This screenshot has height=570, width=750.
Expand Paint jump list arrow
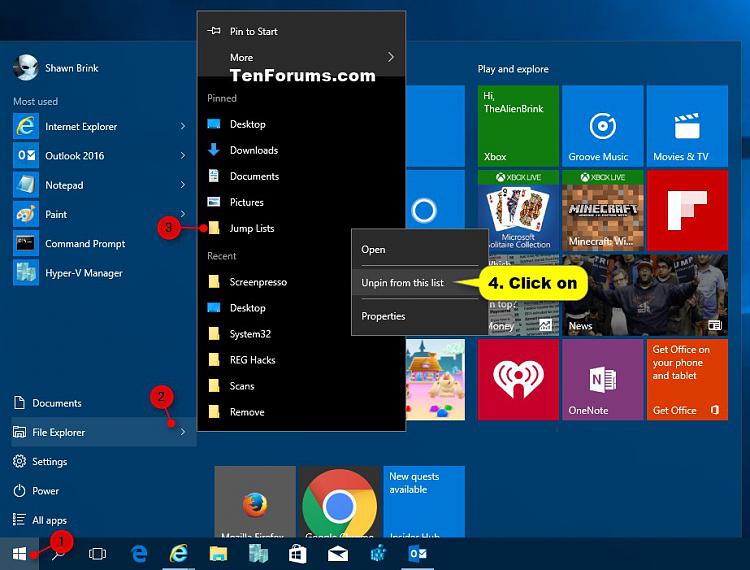click(x=183, y=213)
